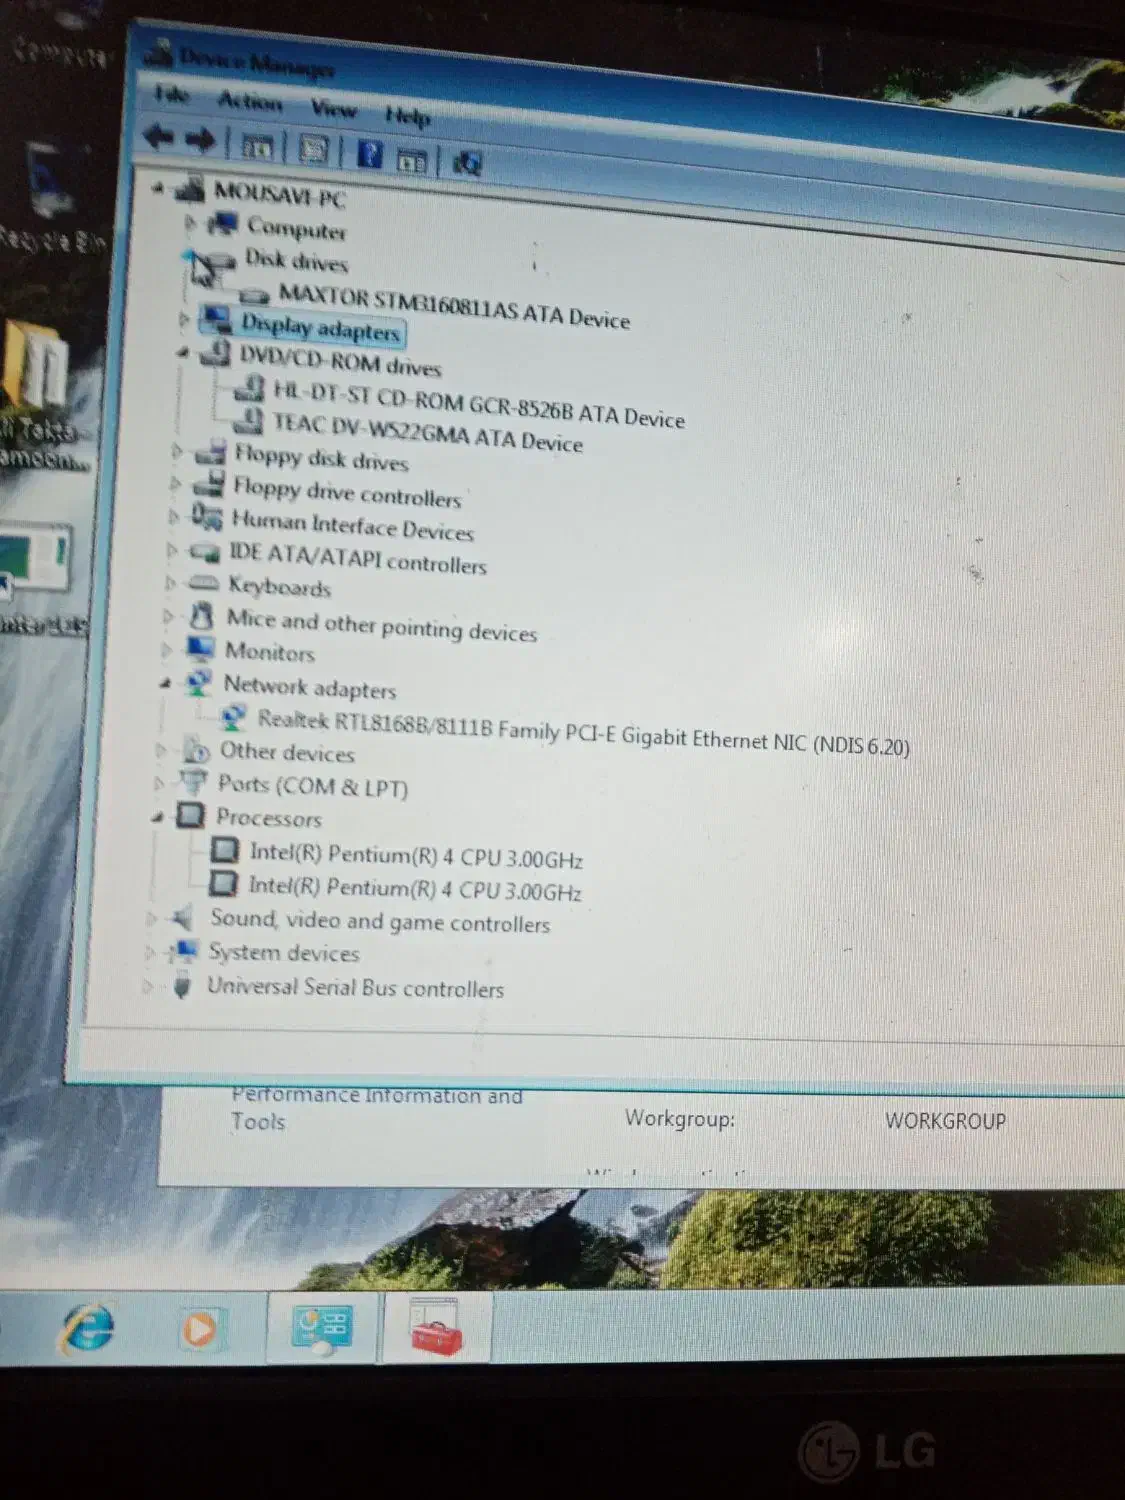Click the blue Help toolbar icon
The width and height of the screenshot is (1125, 1500).
pyautogui.click(x=369, y=153)
